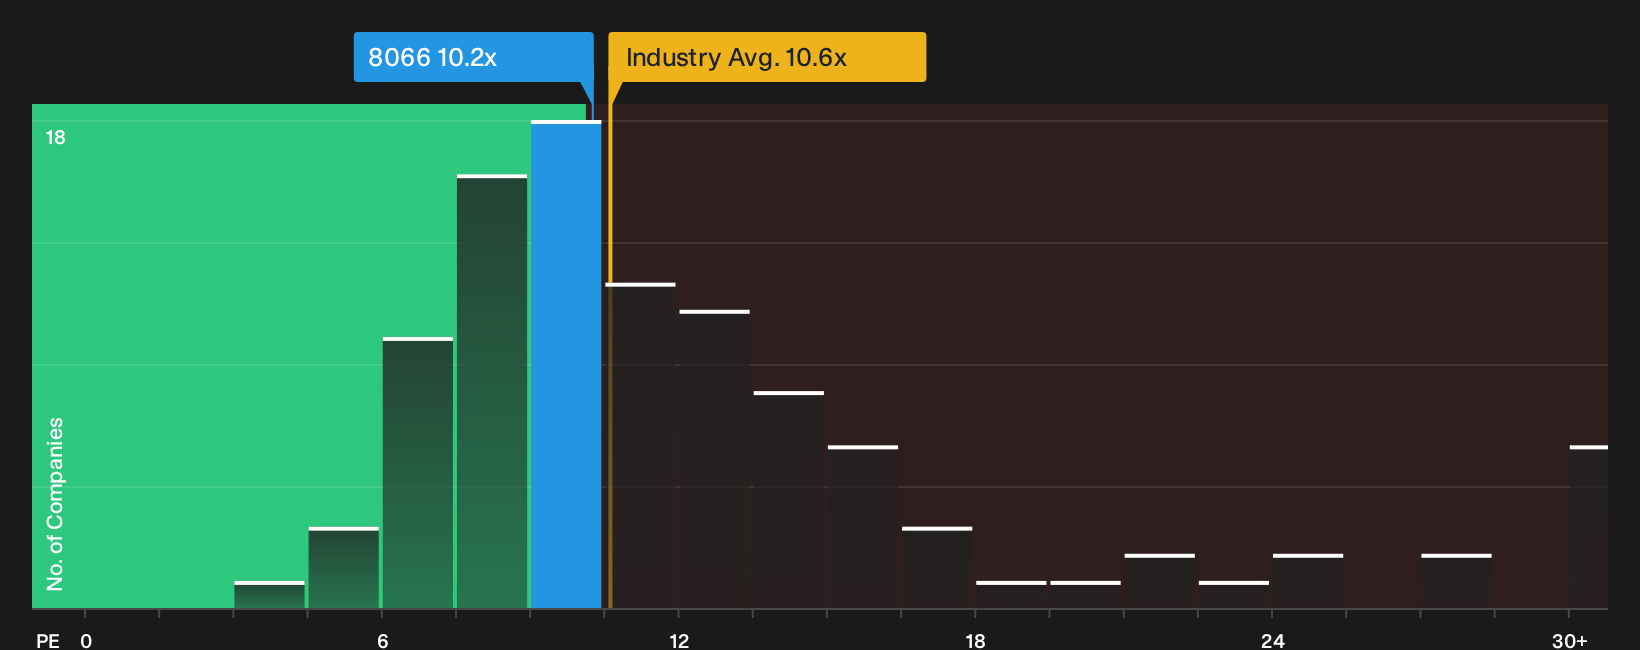Viewport: 1640px width, 650px height.
Task: Click the blue 8066 10.2x label
Action: (x=473, y=57)
